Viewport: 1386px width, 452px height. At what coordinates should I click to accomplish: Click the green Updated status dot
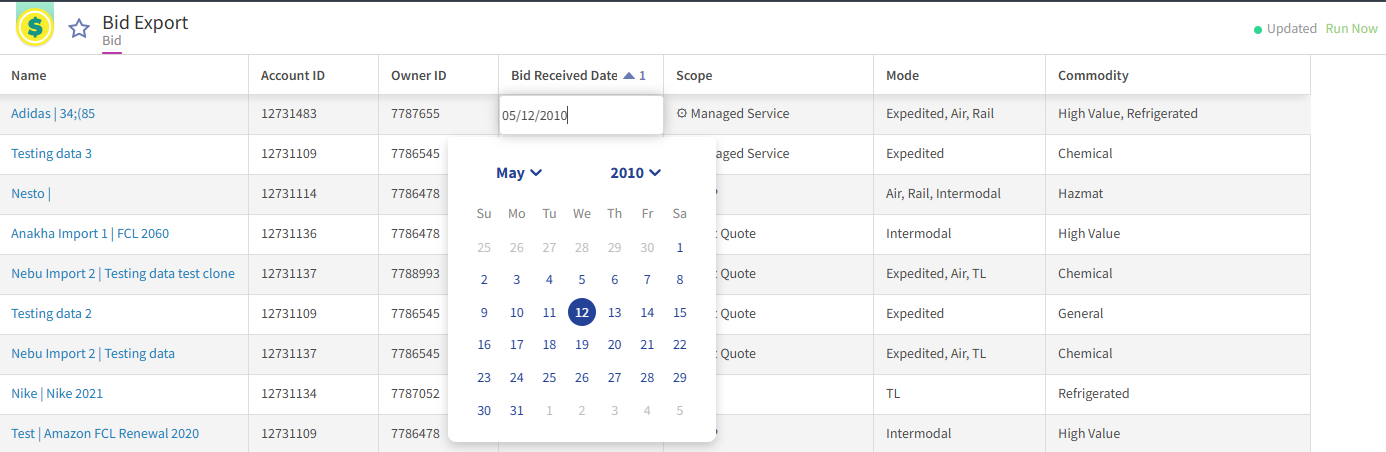[1258, 29]
